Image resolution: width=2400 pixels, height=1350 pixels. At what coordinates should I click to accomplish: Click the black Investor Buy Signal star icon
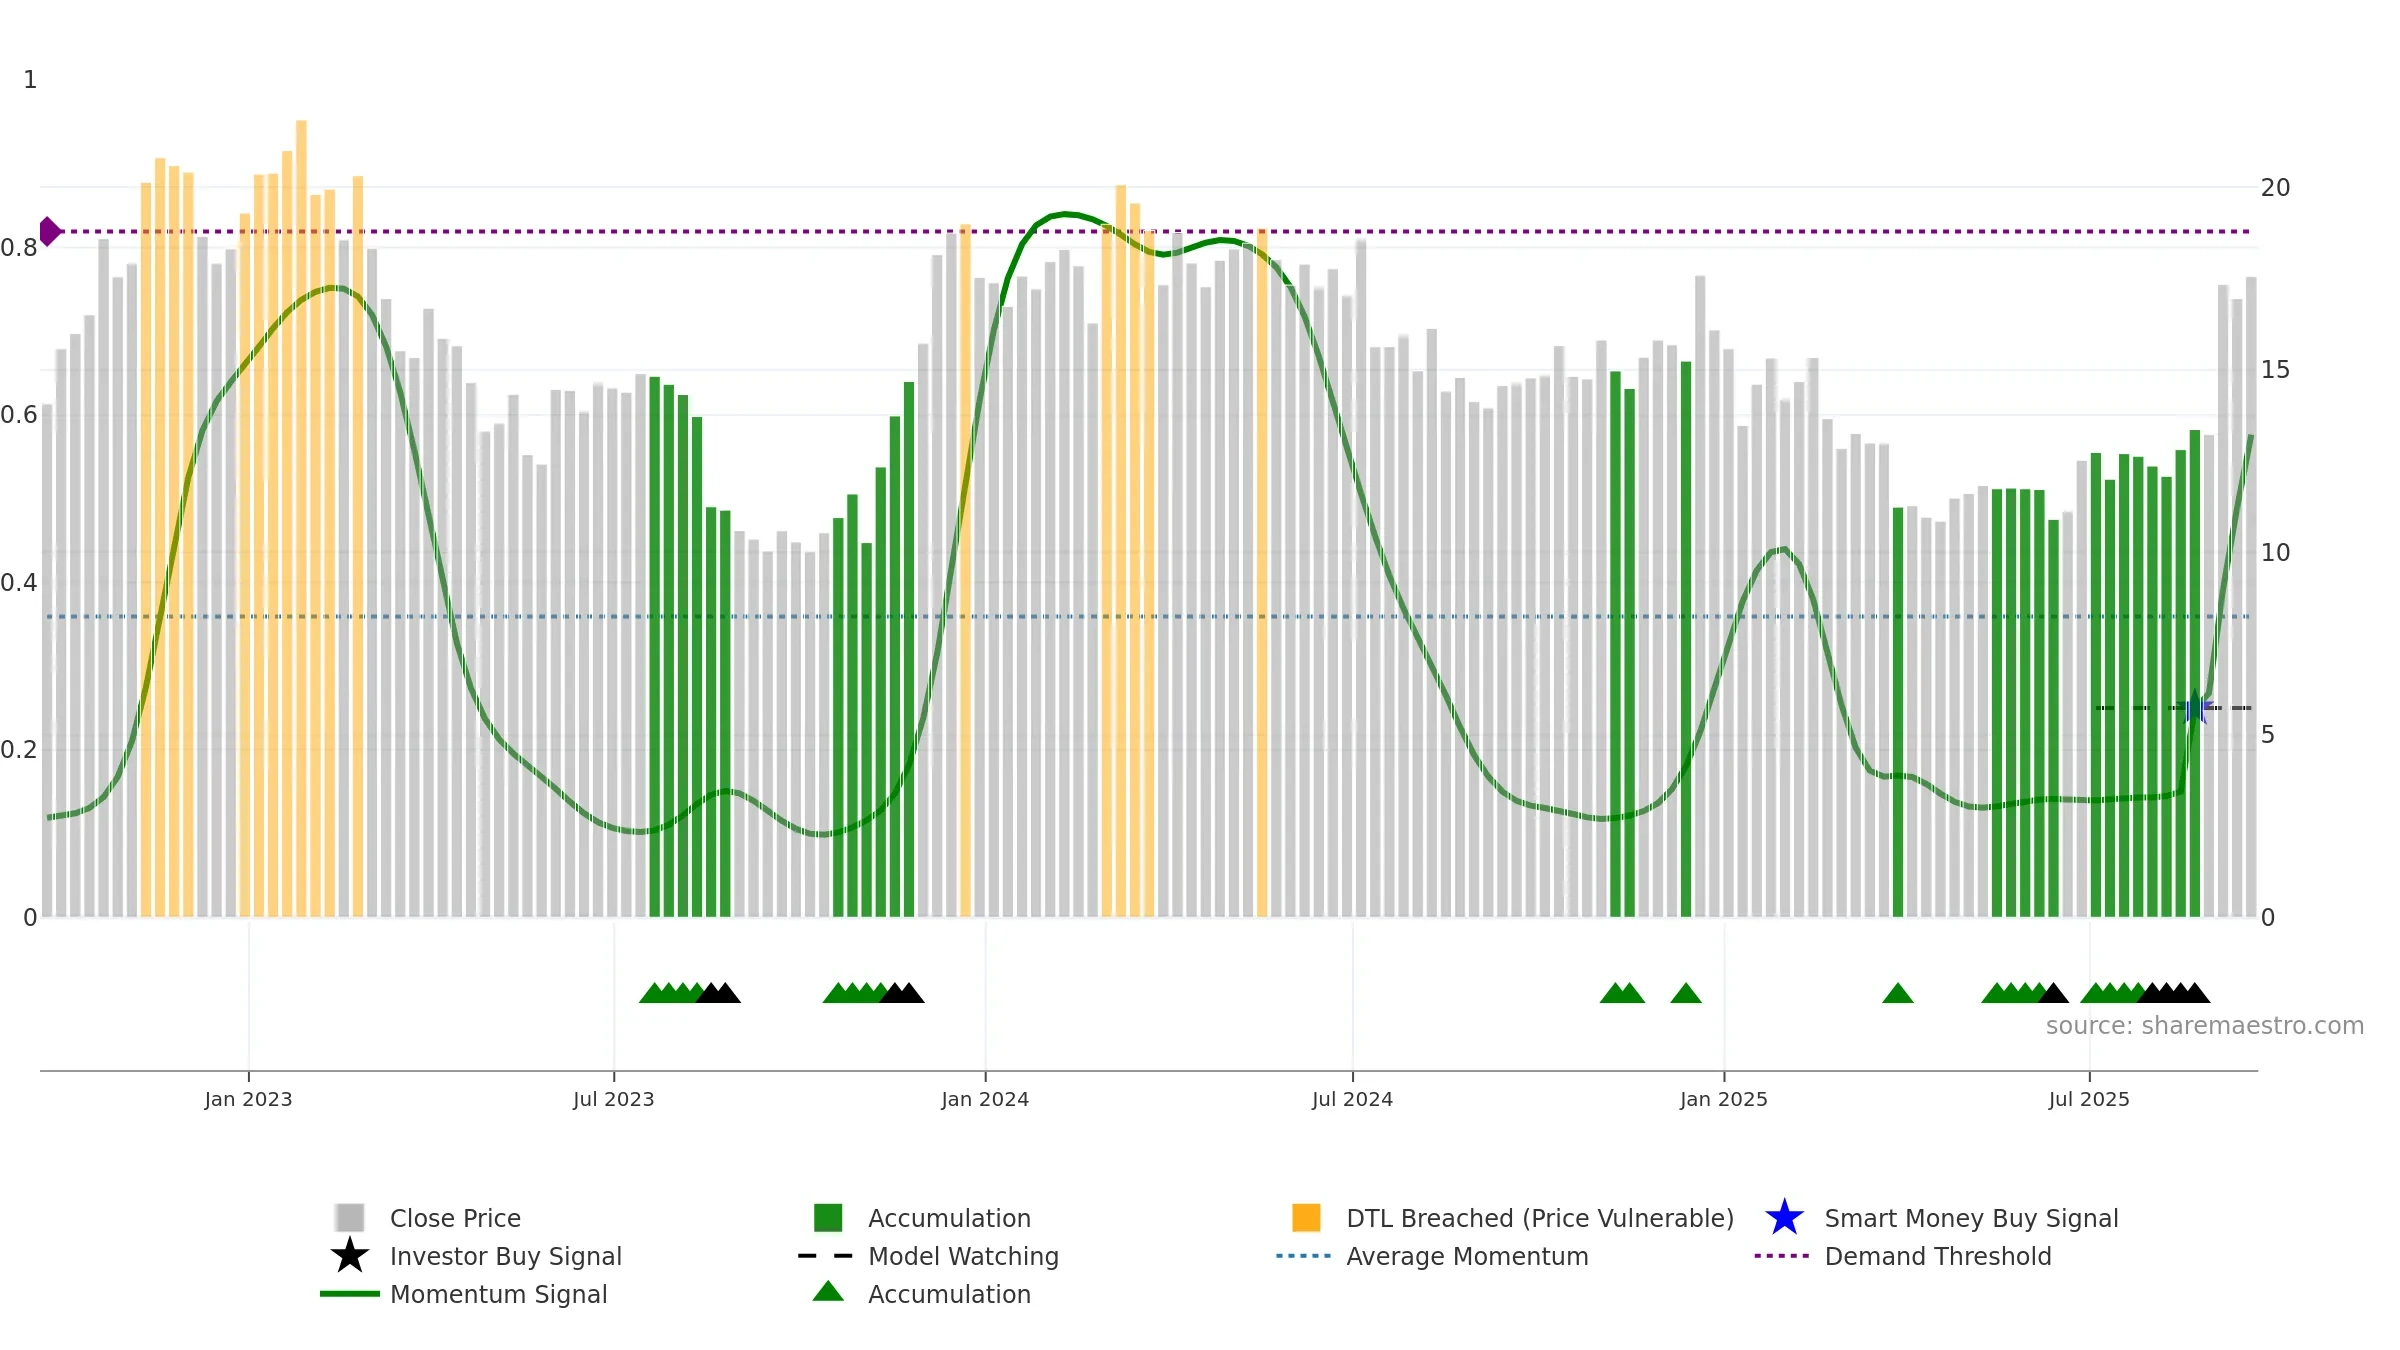click(349, 1255)
